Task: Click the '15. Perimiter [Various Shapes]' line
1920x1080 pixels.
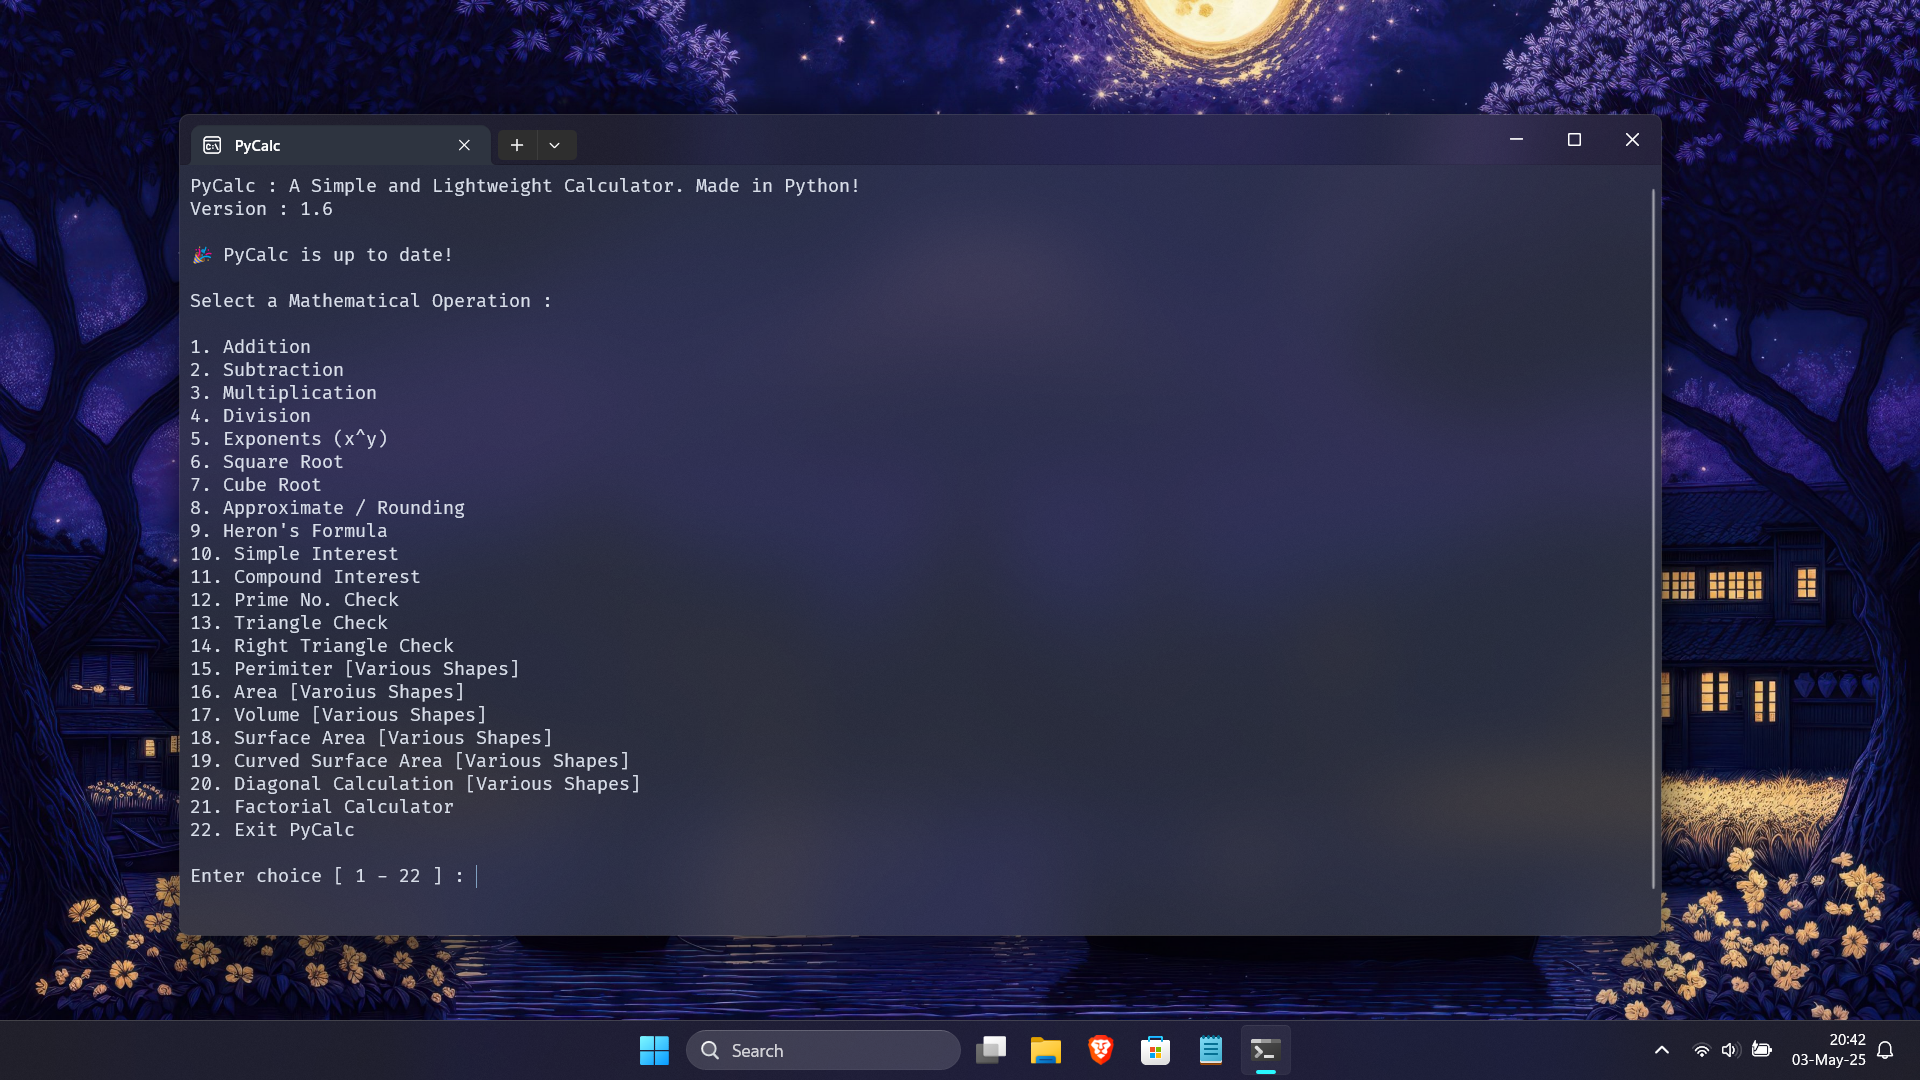Action: click(x=355, y=669)
